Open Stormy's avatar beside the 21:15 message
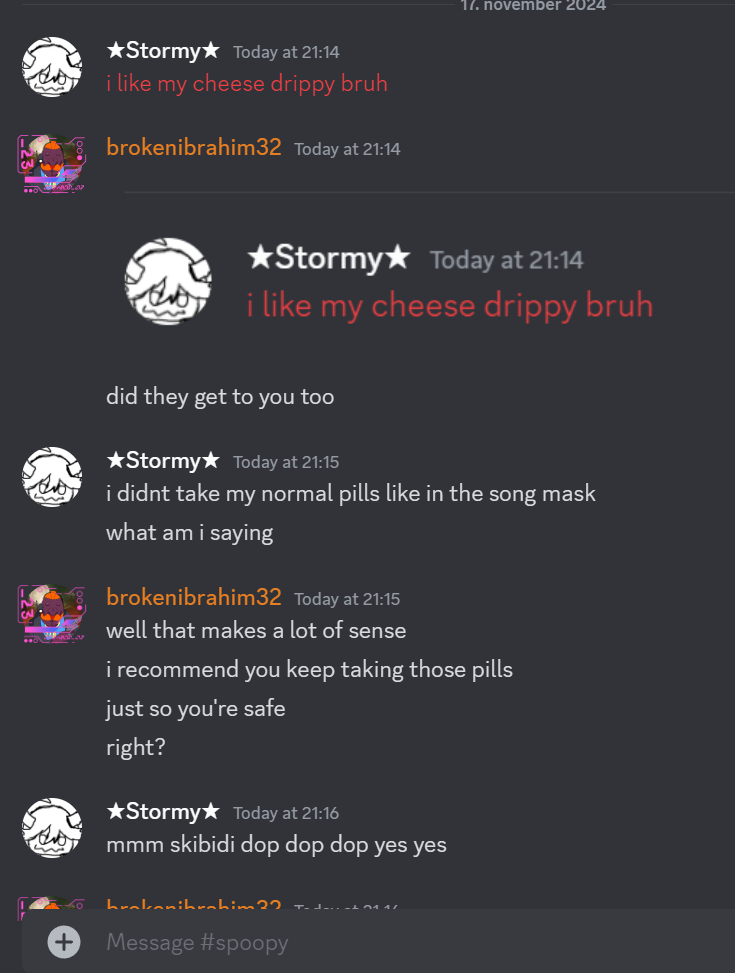Screen dimensions: 735x973 click(x=52, y=477)
